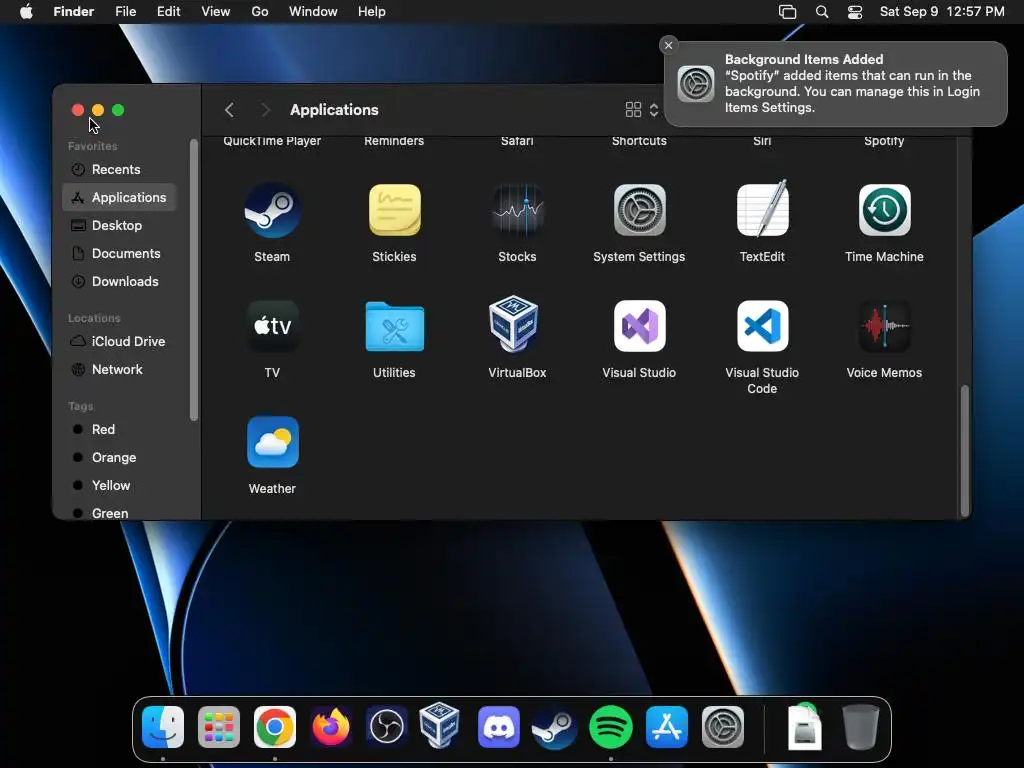Switch to icon view in toolbar

pyautogui.click(x=633, y=110)
